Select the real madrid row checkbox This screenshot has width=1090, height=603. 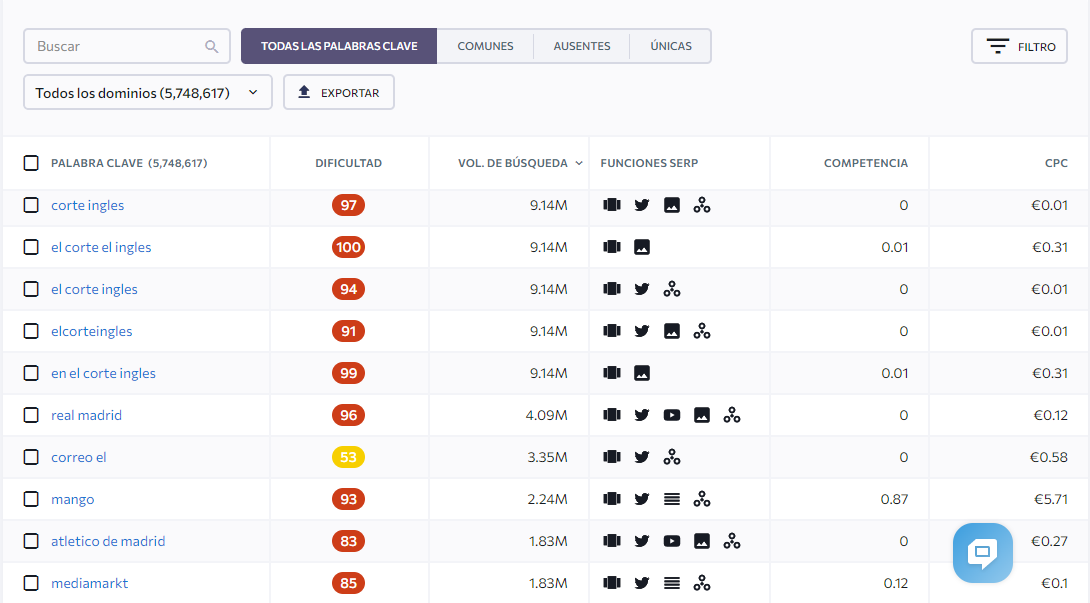pos(31,415)
